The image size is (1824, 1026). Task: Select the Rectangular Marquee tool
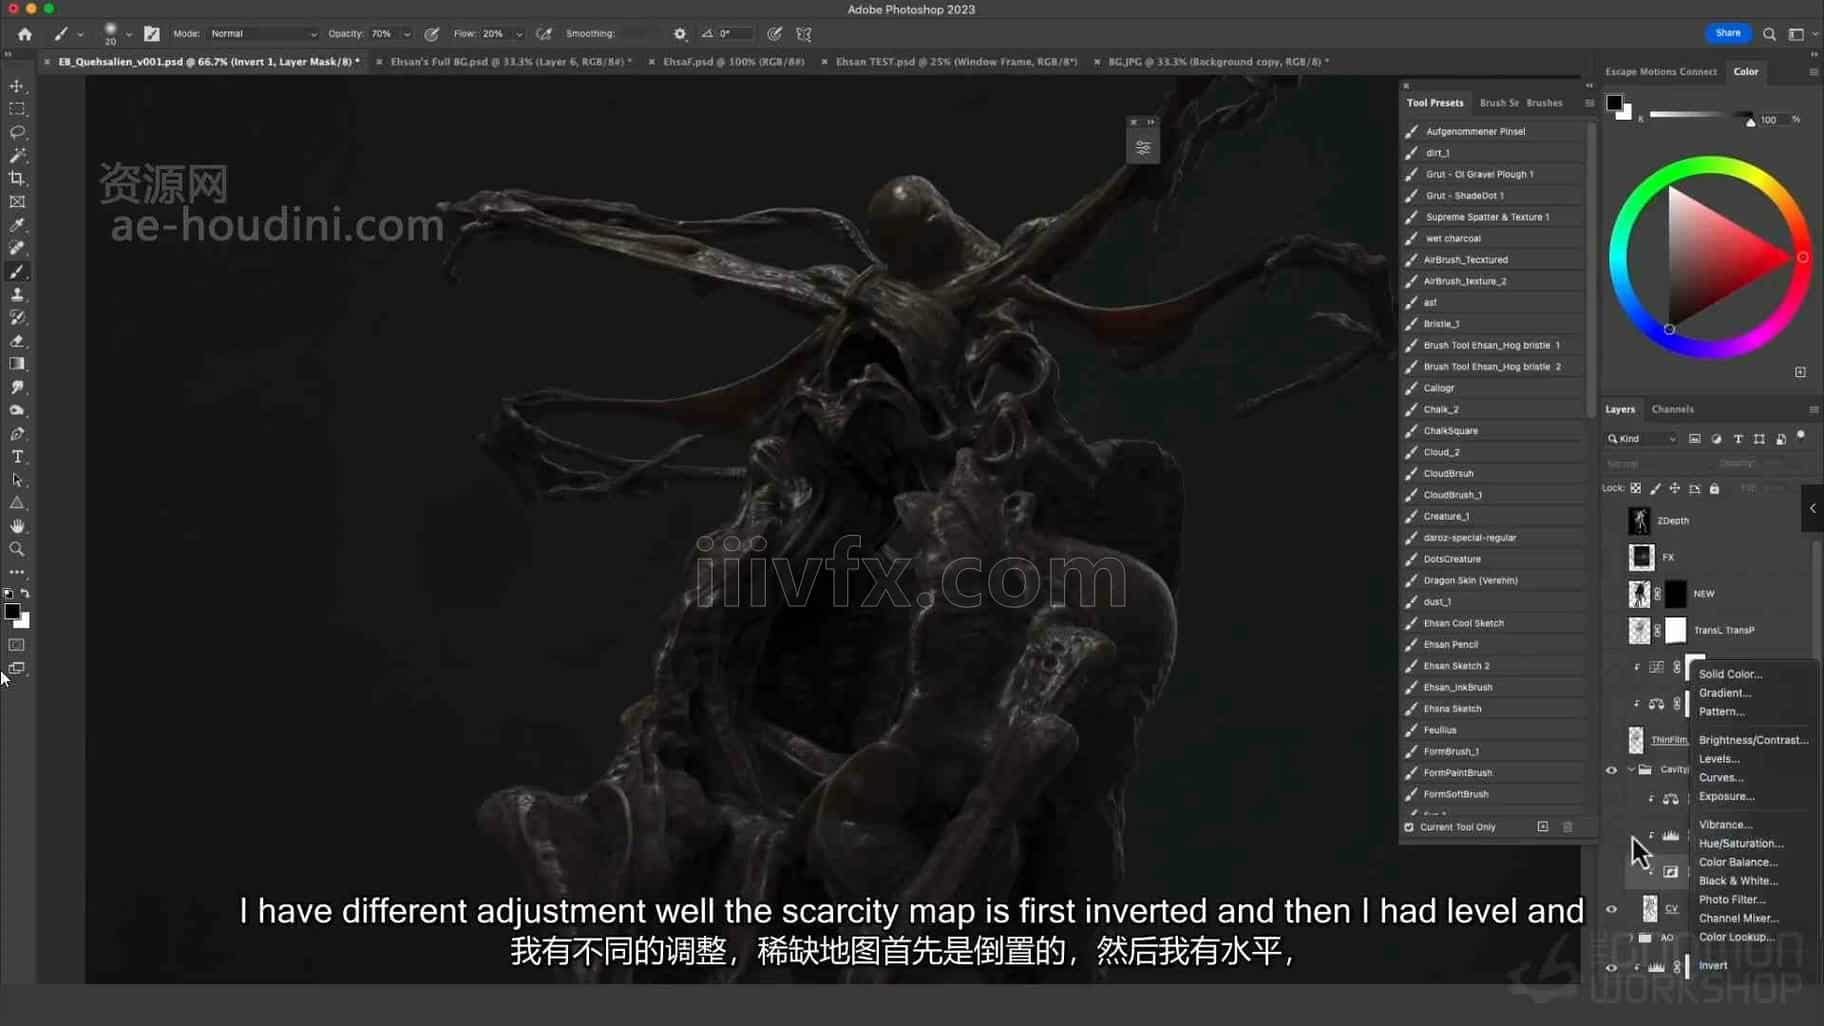[x=17, y=109]
